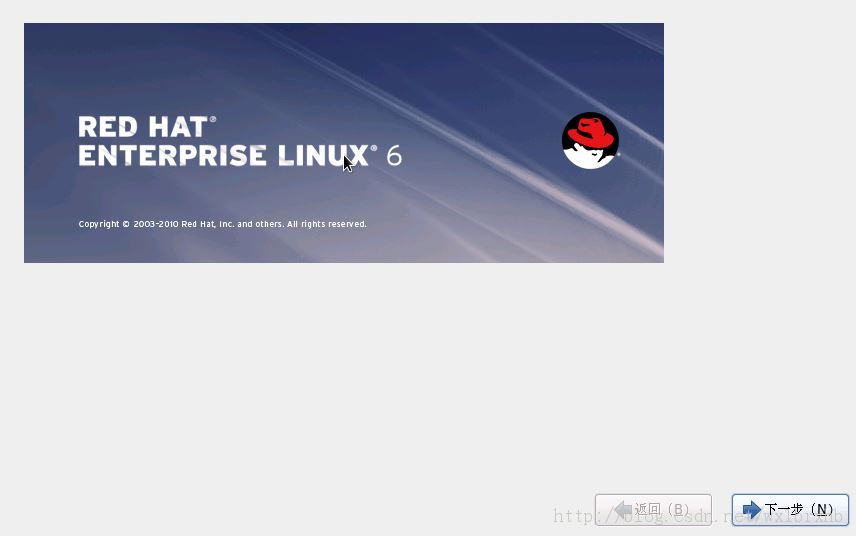
Task: Click the (N) mnemonic on next button
Action: point(822,510)
